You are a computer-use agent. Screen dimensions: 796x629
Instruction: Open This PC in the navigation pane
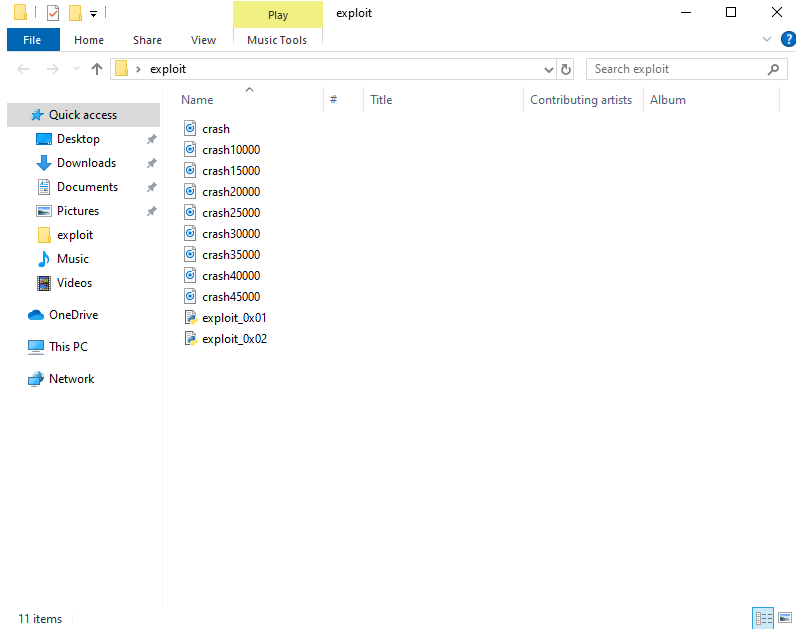(68, 347)
